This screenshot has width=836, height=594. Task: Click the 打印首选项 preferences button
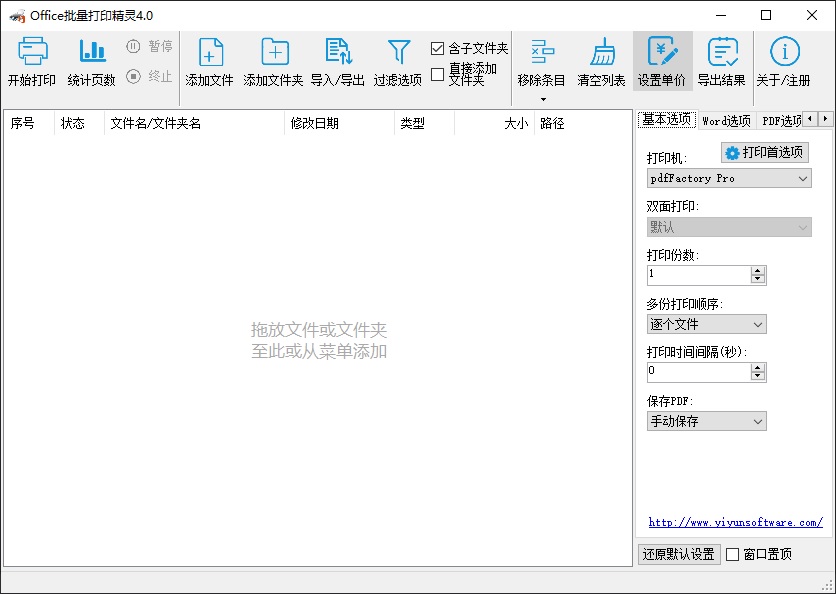[x=764, y=152]
